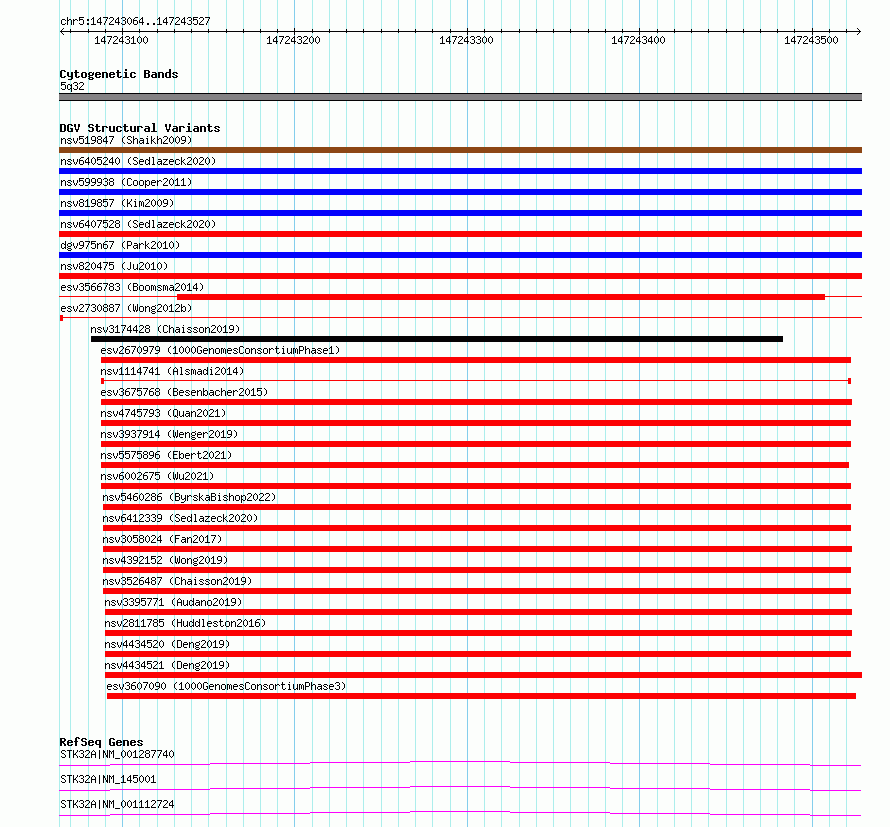Click black nsv3174428 (Chaisson2019) bar

tap(437, 339)
